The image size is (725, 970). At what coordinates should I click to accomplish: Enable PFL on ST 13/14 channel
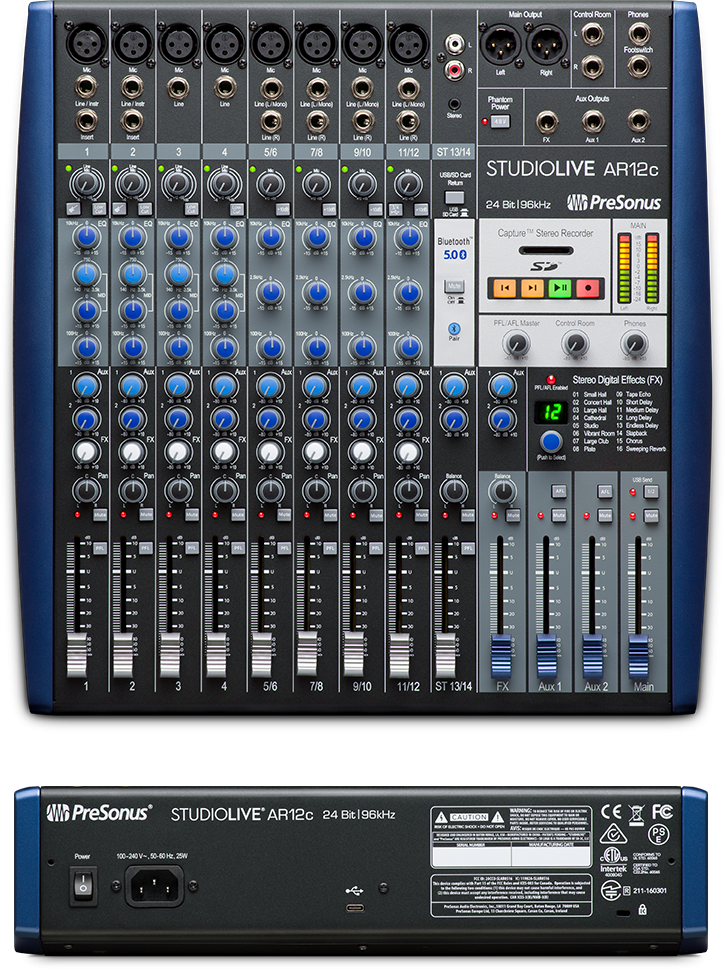(468, 548)
